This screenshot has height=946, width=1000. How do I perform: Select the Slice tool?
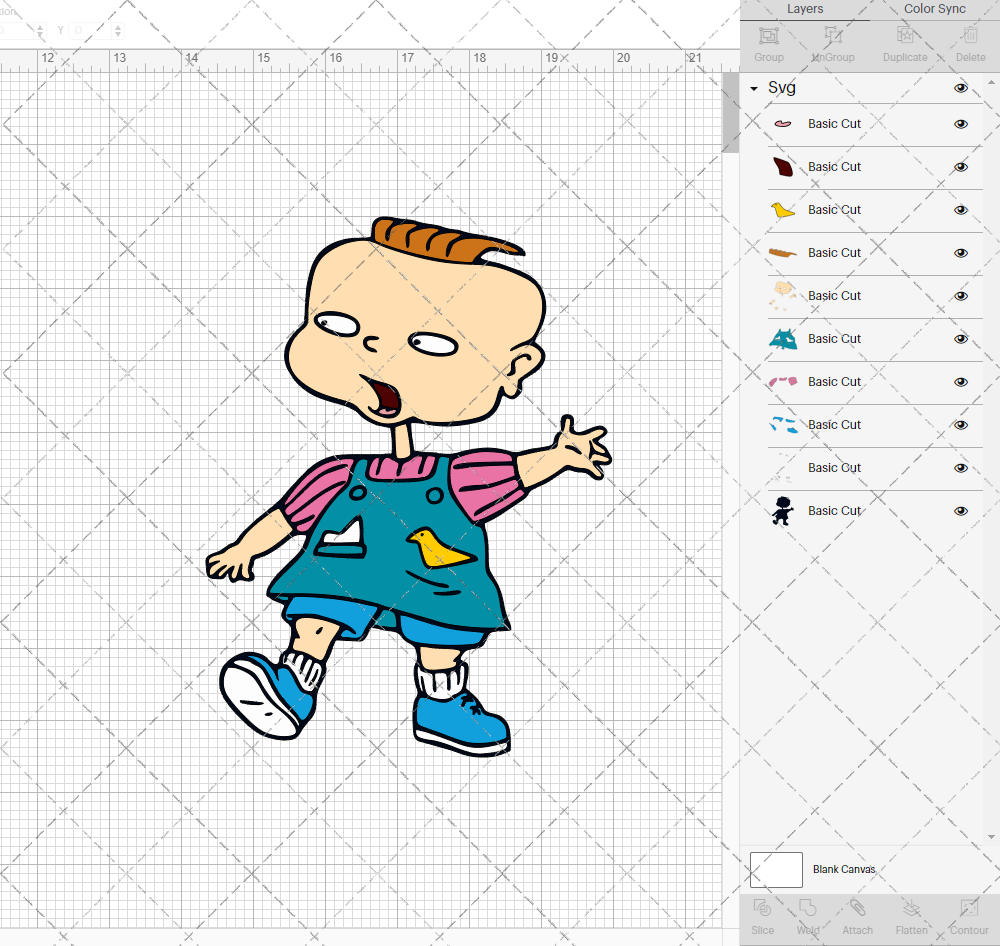point(762,908)
